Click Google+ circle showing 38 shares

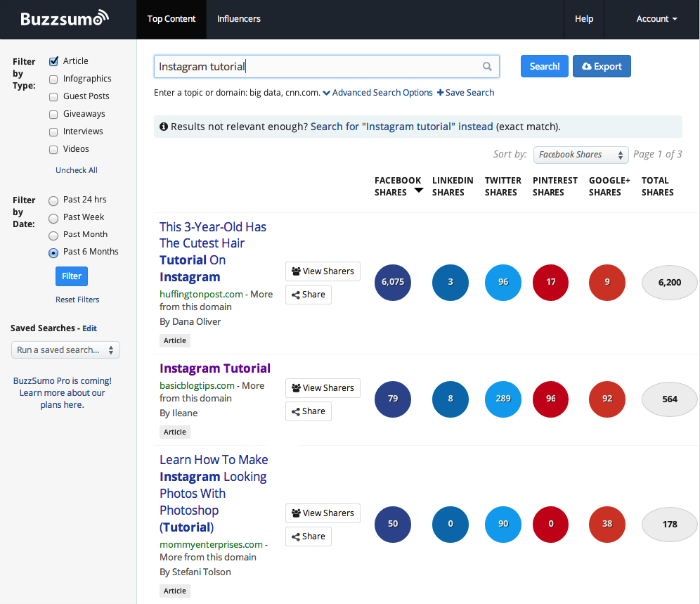(x=607, y=524)
